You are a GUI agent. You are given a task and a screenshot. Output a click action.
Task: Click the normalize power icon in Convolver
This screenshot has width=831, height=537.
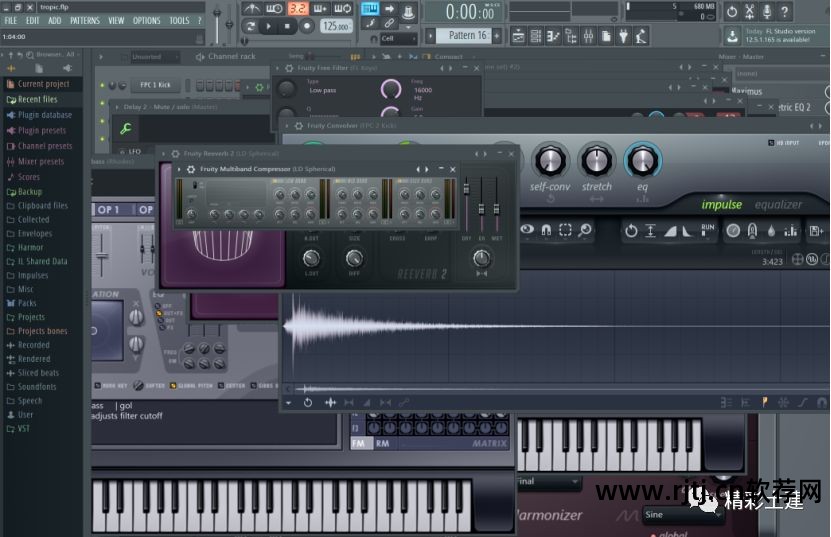coord(631,230)
